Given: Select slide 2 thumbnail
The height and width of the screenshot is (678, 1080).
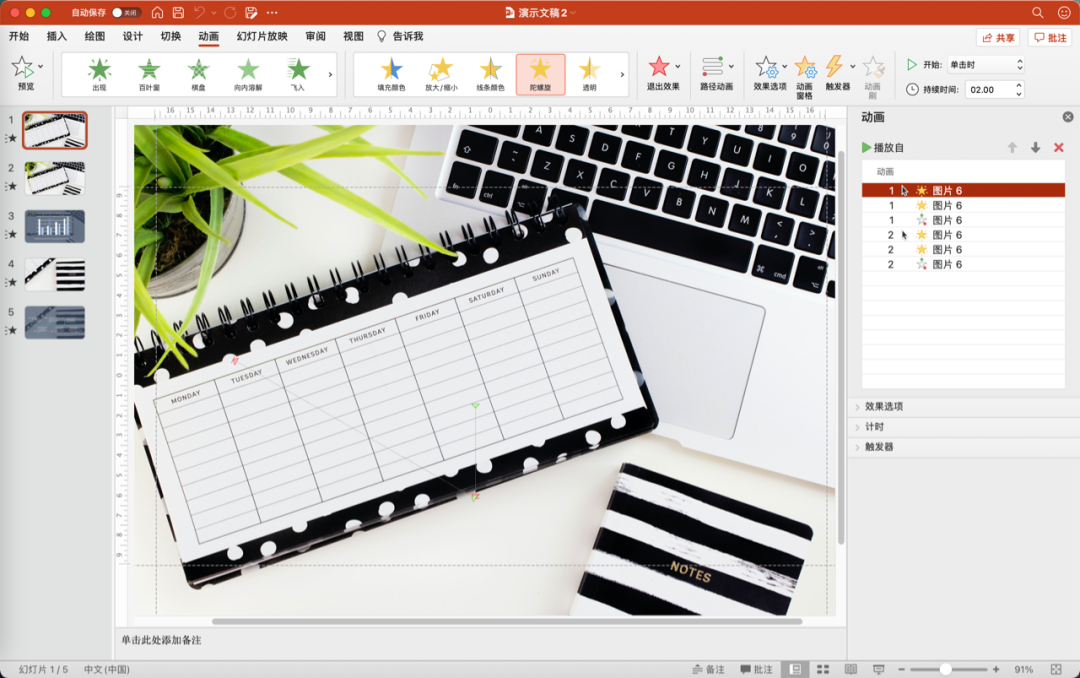Looking at the screenshot, I should pyautogui.click(x=55, y=178).
